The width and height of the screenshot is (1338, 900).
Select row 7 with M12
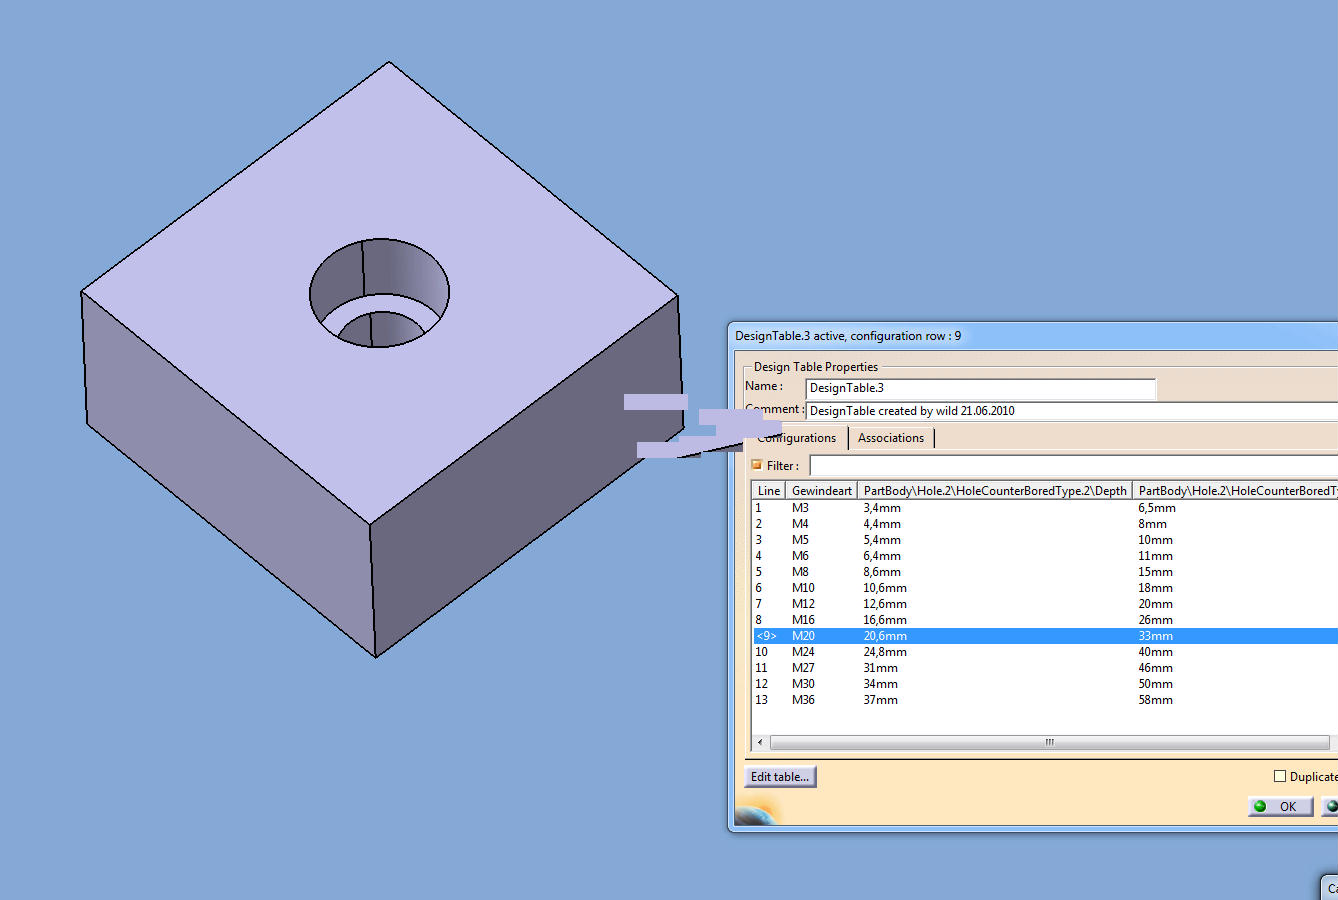(1045, 604)
